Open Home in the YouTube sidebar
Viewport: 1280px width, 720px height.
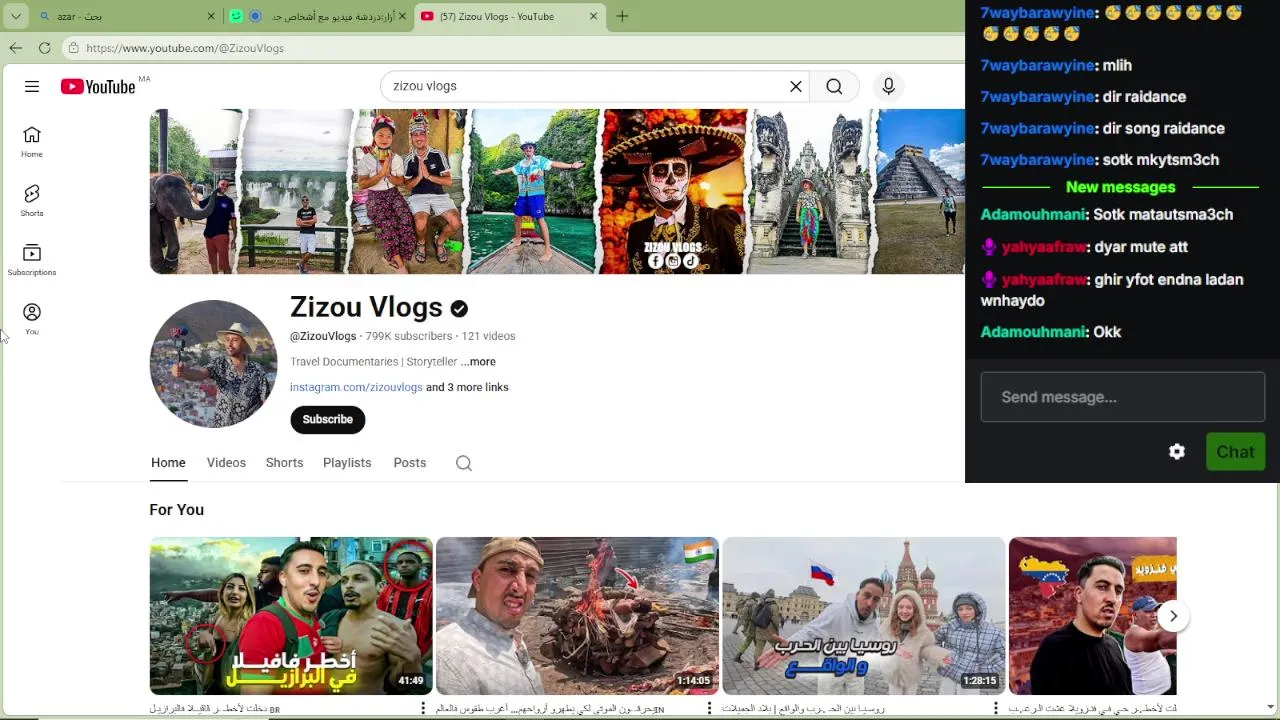[32, 142]
